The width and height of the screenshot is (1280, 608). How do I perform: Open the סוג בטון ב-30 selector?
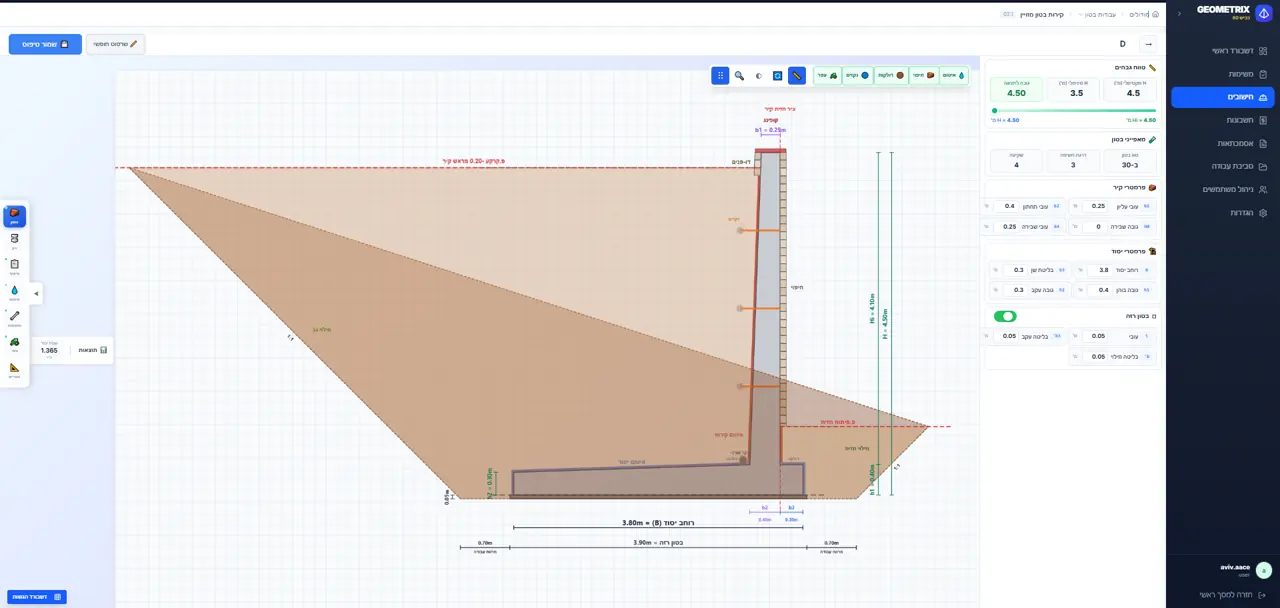coord(1130,160)
